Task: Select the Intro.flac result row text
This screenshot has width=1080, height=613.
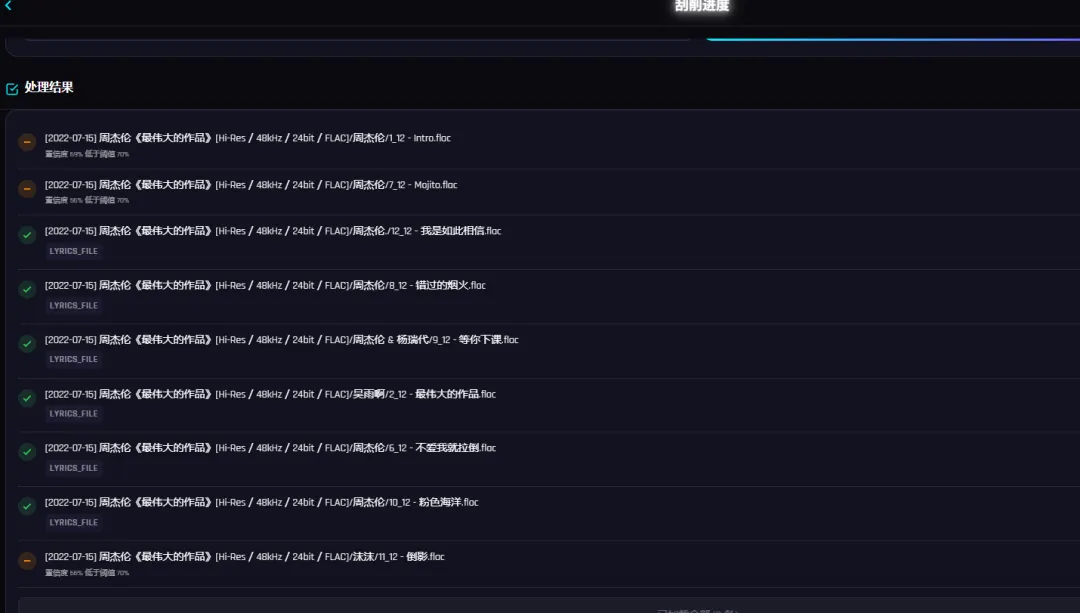Action: (248, 138)
